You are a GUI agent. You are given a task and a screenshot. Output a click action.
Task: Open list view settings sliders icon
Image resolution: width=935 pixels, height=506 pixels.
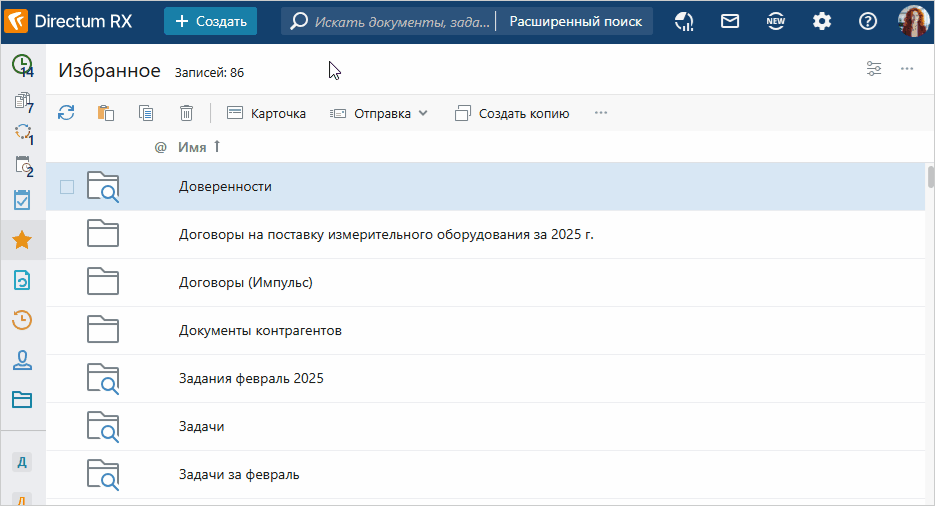(x=874, y=69)
